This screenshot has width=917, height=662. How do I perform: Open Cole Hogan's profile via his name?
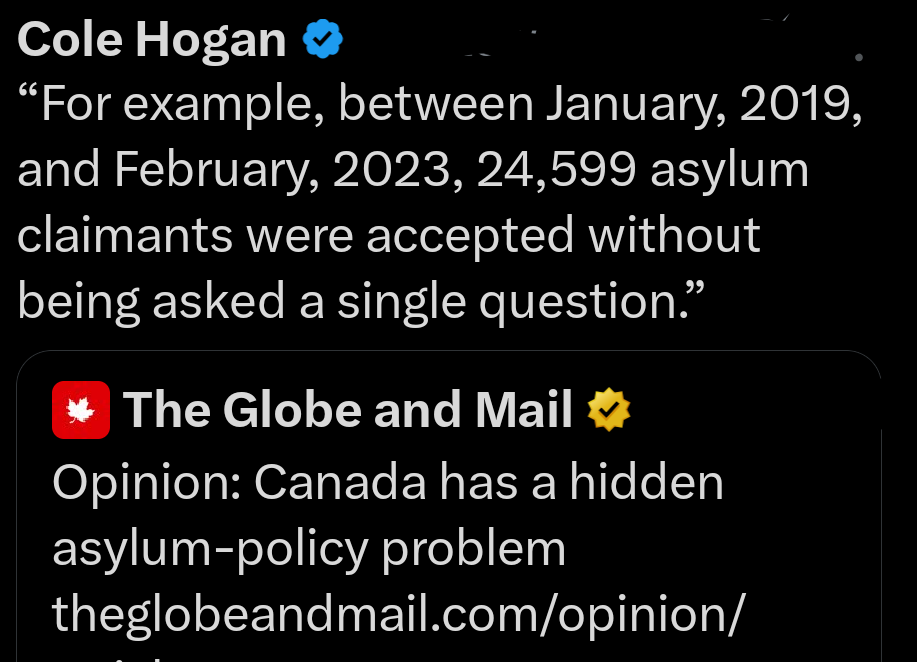[x=150, y=38]
